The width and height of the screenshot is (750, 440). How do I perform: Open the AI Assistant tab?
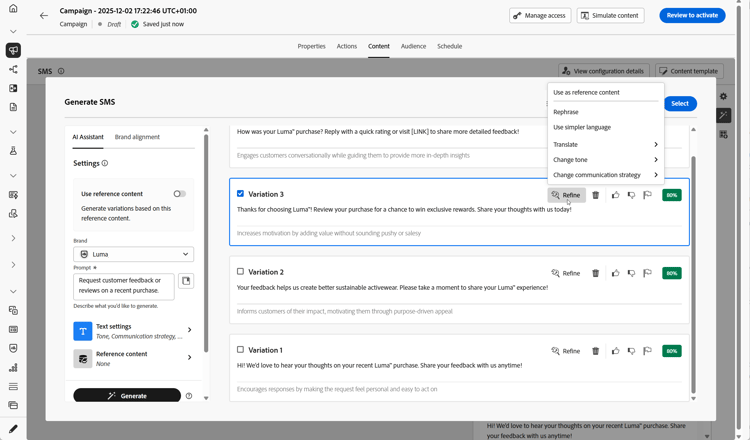pos(88,137)
